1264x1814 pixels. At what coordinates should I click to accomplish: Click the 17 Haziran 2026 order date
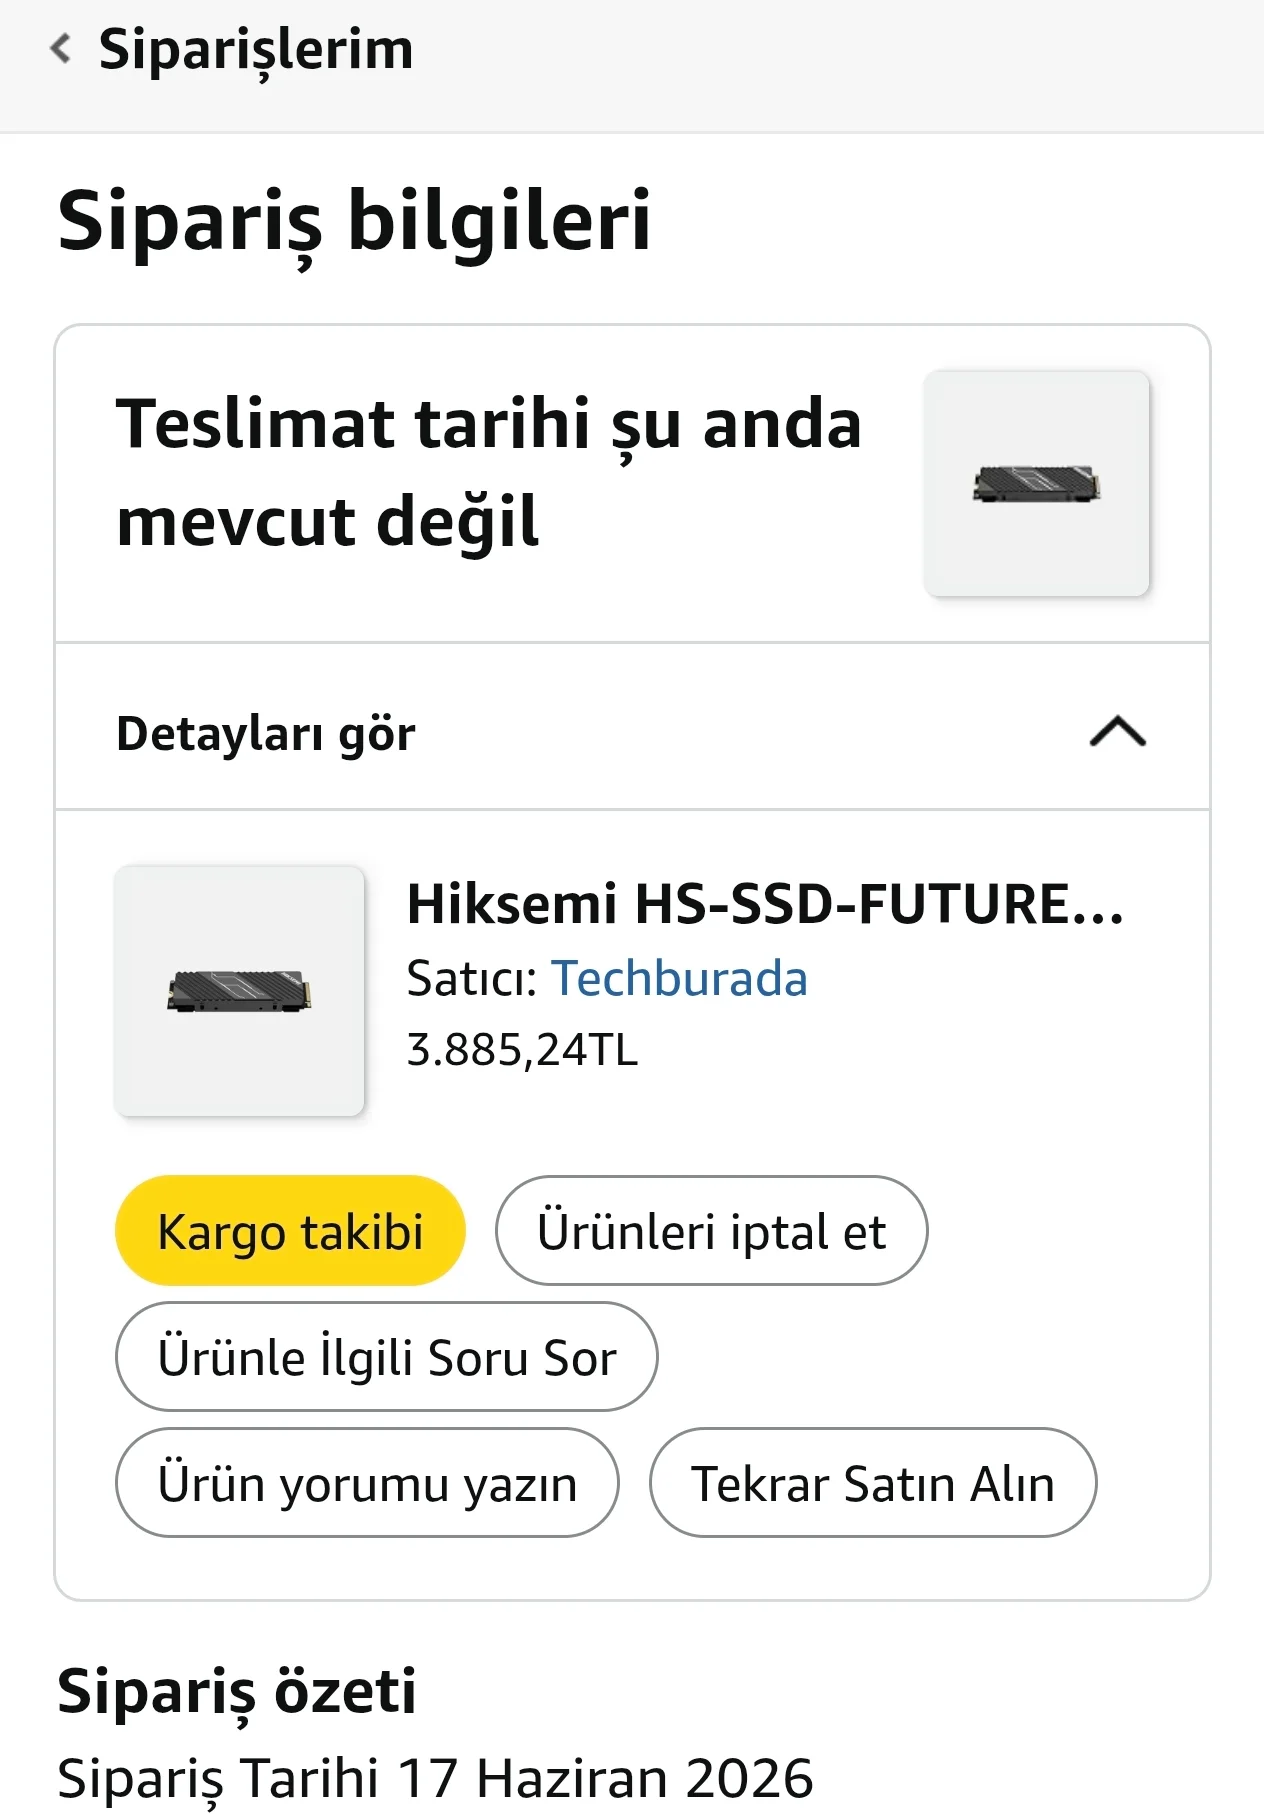[x=605, y=1779]
